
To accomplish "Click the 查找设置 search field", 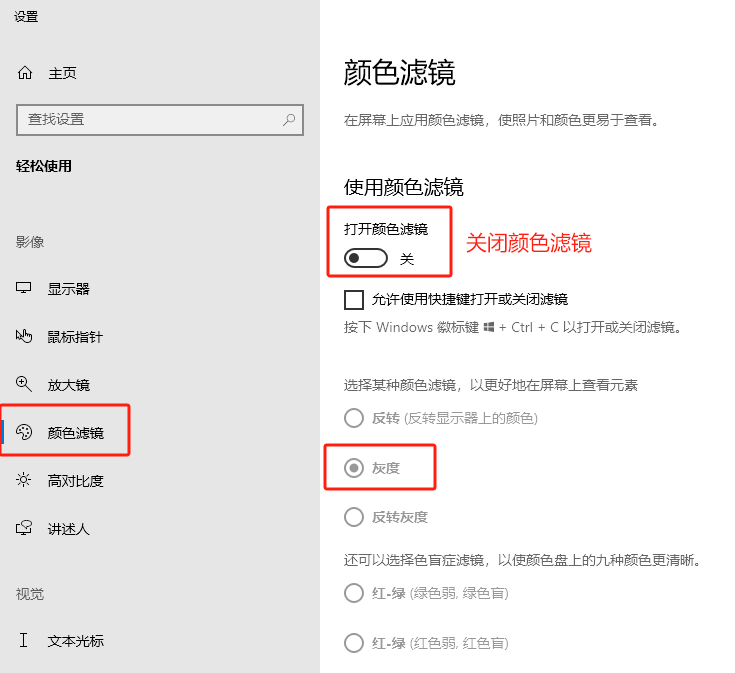I will pyautogui.click(x=150, y=120).
